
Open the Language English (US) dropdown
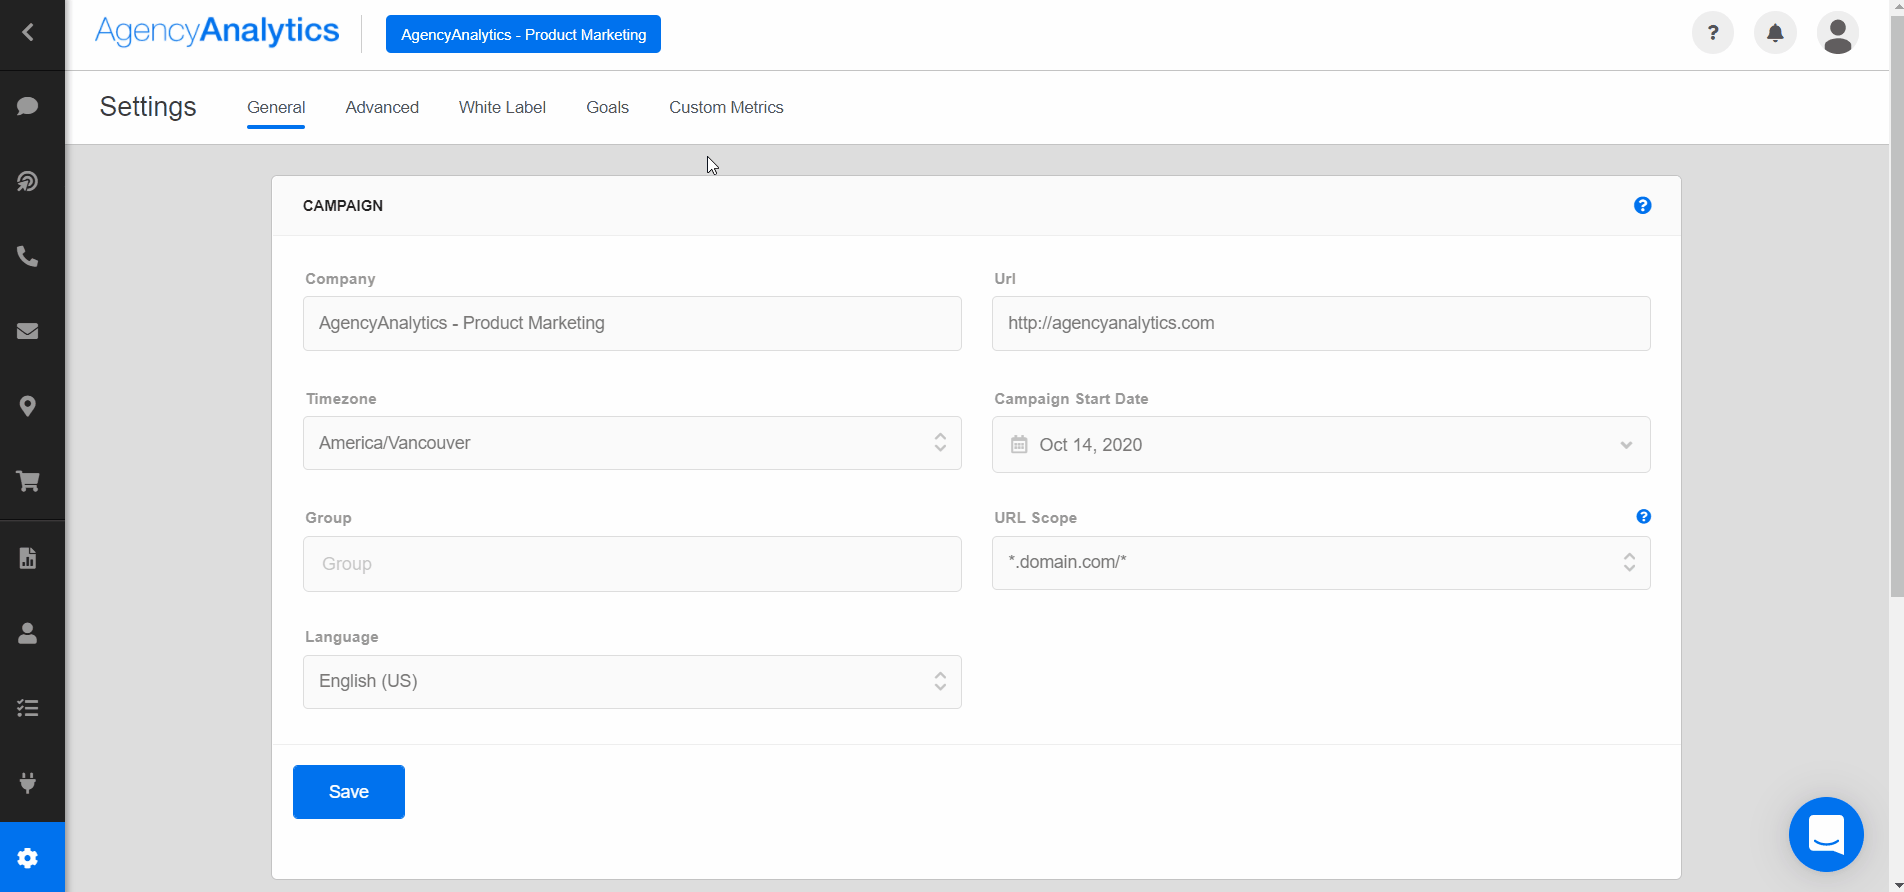coord(632,682)
